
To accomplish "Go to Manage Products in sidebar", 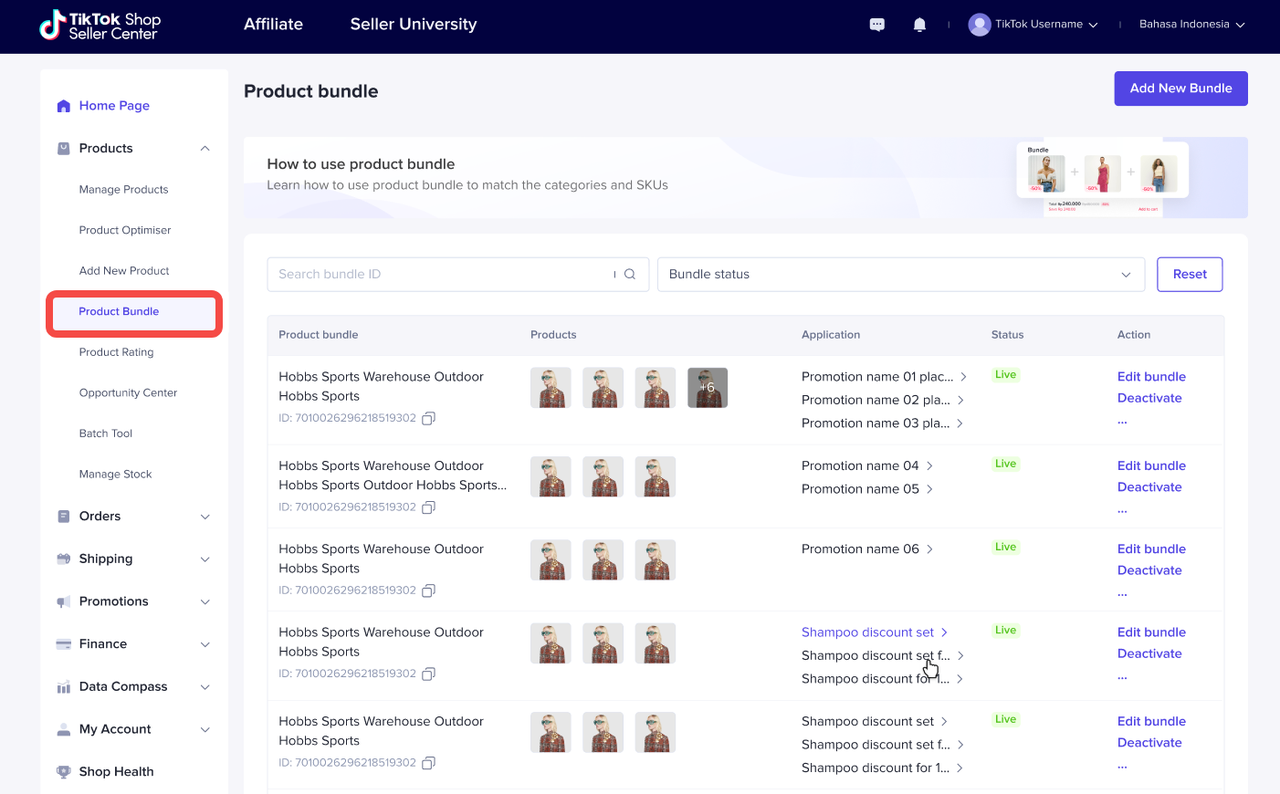I will [124, 189].
